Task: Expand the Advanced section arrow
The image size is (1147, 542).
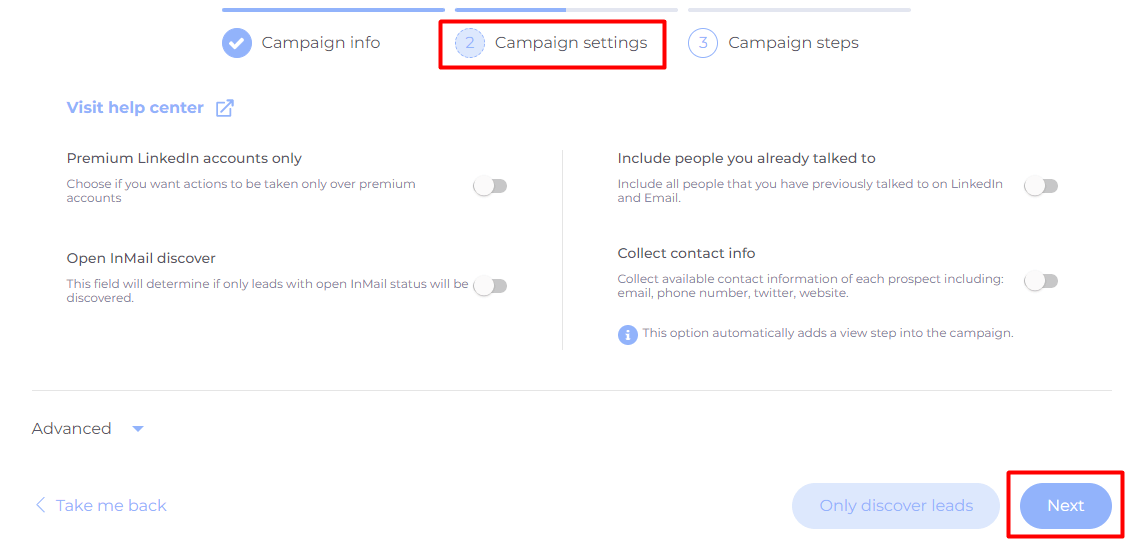Action: (138, 429)
